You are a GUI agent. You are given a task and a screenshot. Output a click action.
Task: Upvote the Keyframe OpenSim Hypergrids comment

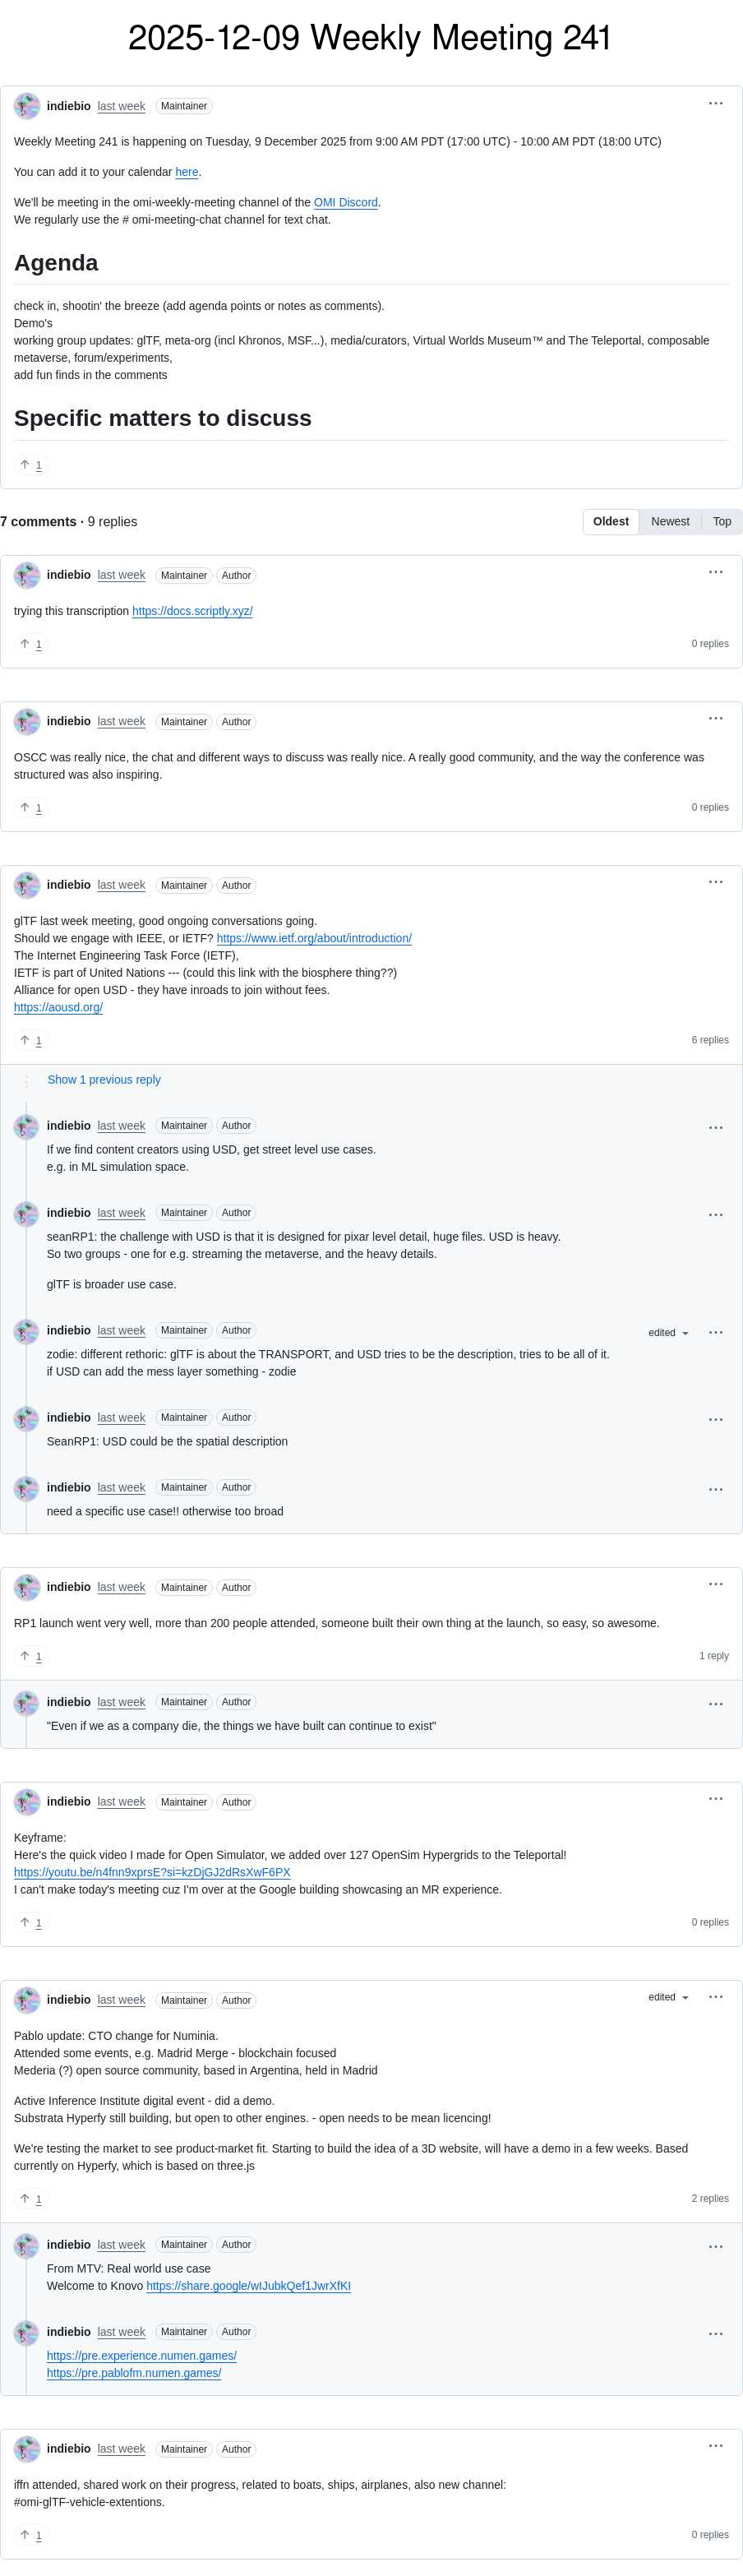[x=31, y=1922]
